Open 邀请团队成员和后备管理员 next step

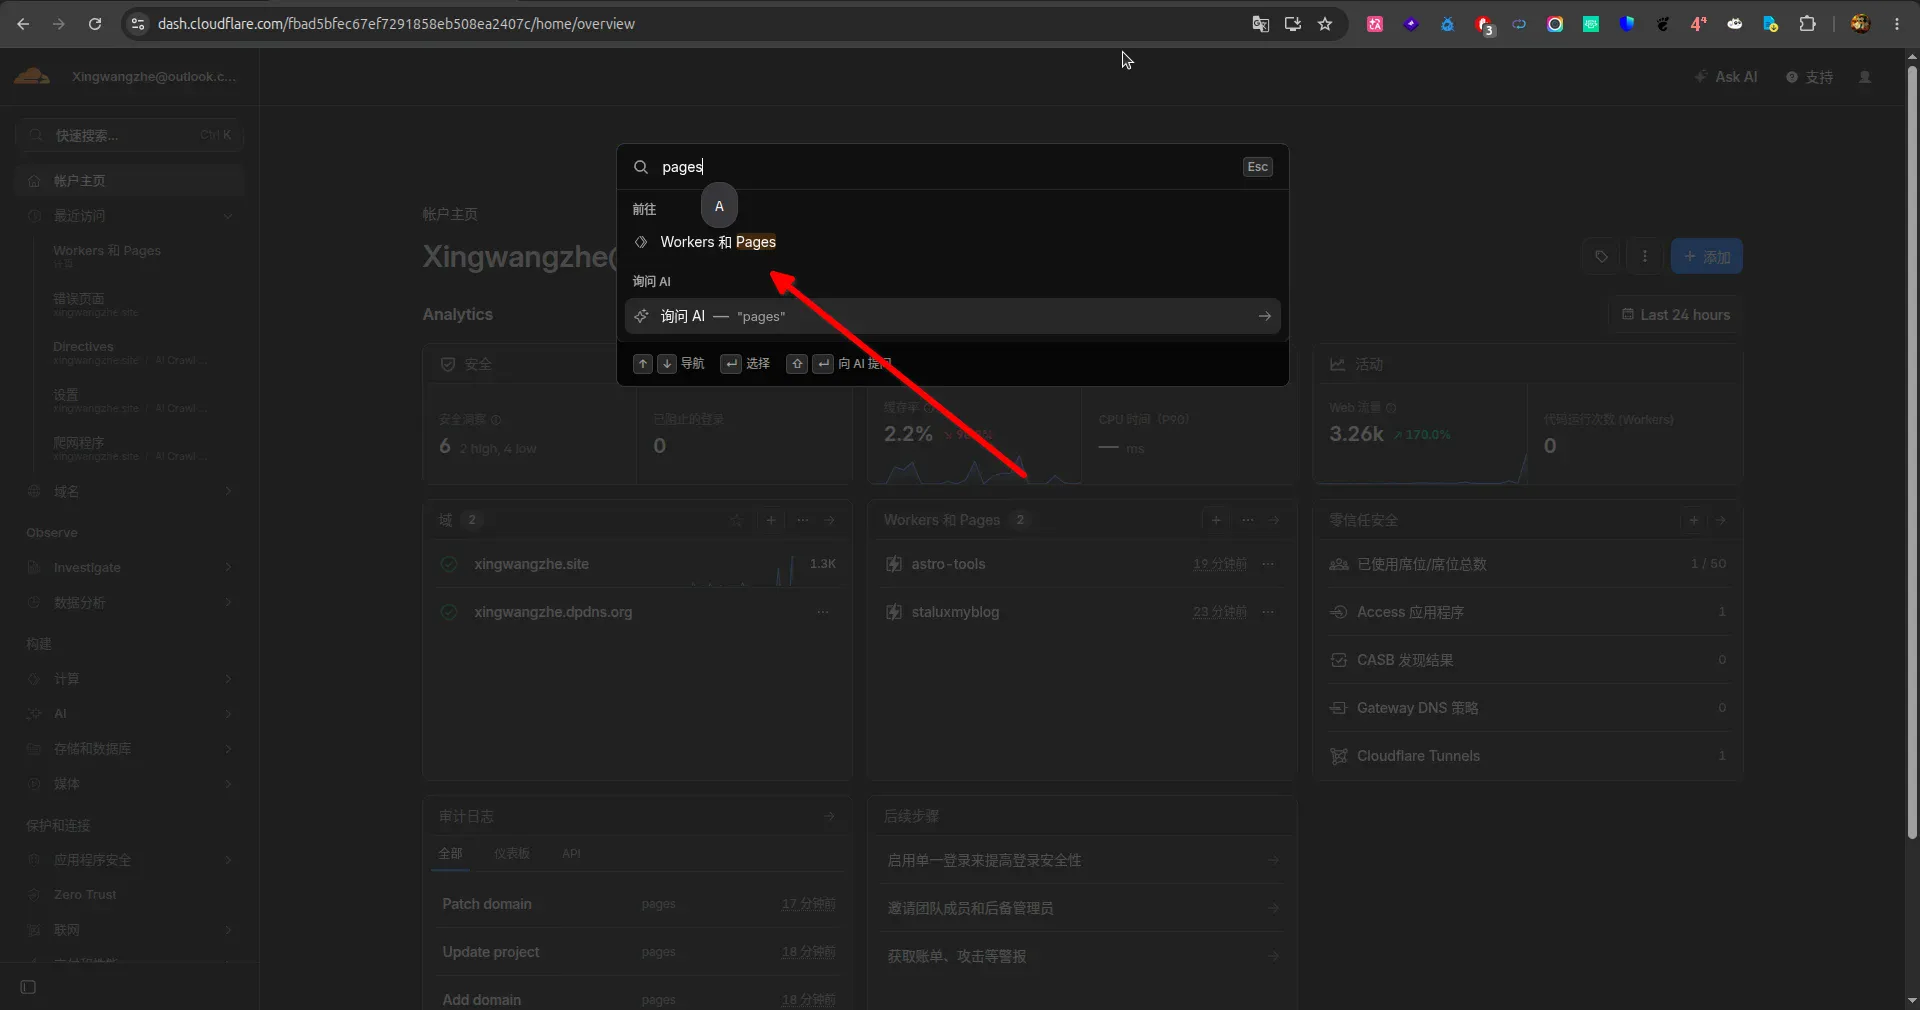[1082, 908]
